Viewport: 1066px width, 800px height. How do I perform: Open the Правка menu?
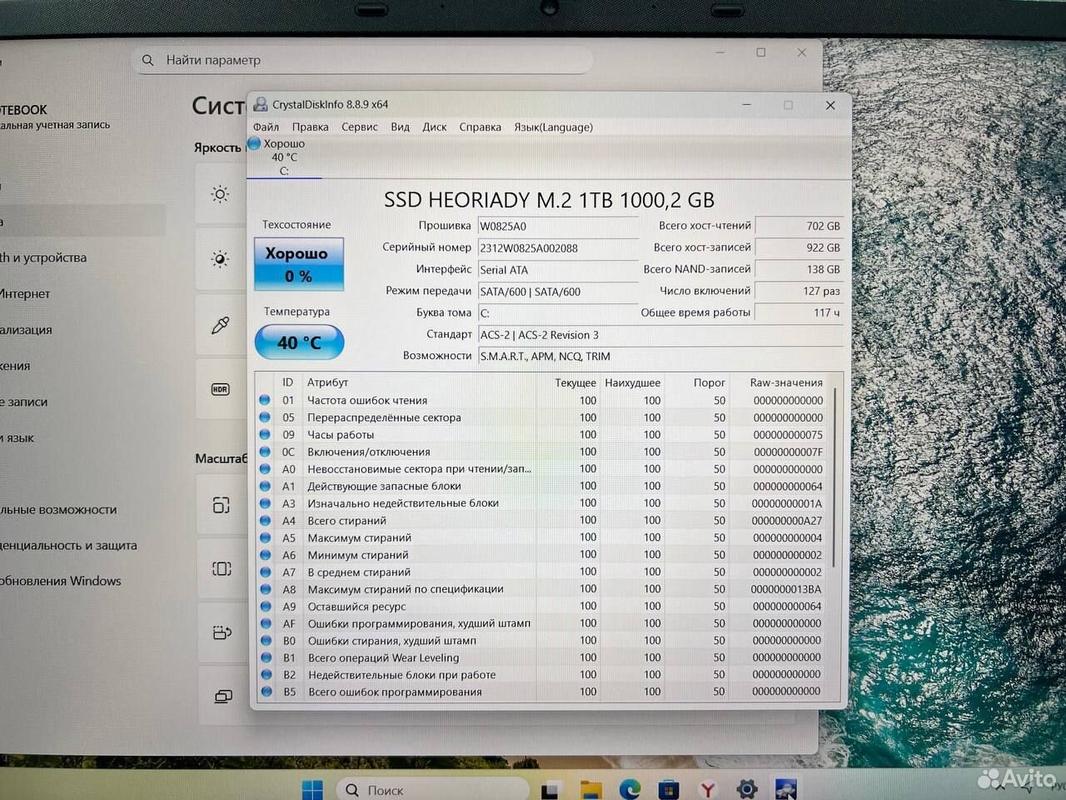(310, 127)
